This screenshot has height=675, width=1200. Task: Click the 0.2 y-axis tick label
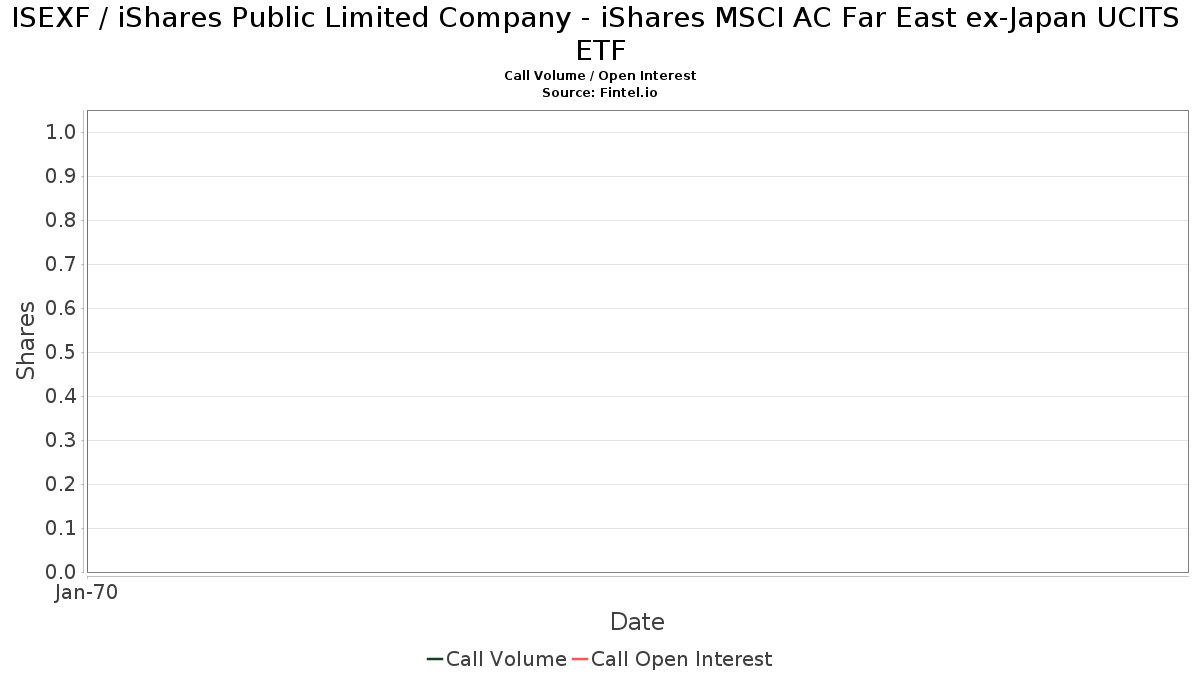click(61, 485)
